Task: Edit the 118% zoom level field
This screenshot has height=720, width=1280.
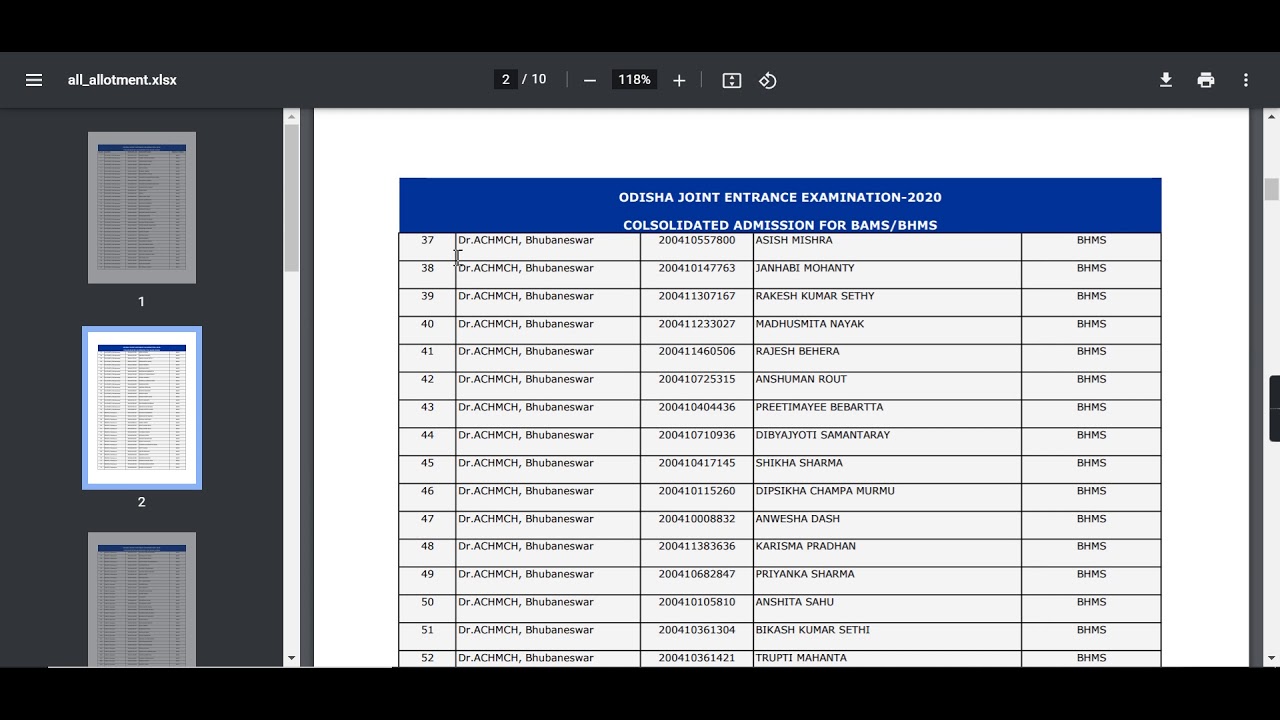Action: click(x=634, y=80)
